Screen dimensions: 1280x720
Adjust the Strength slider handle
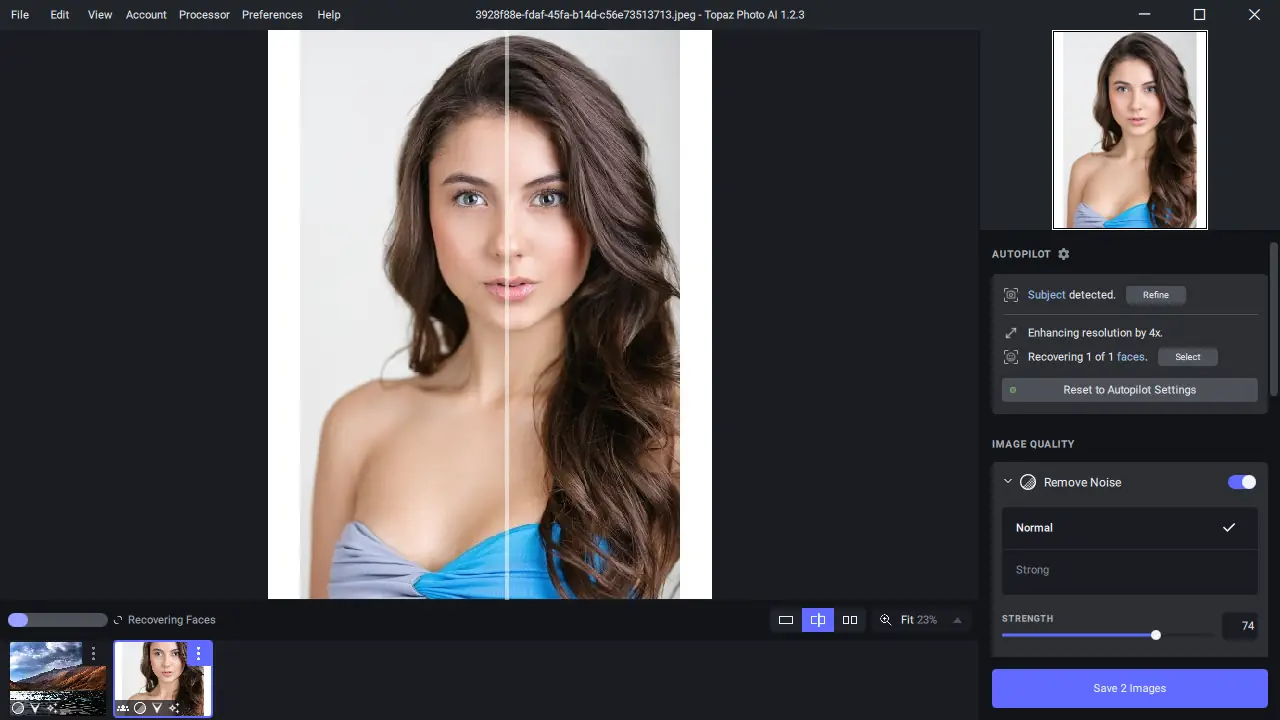1156,635
